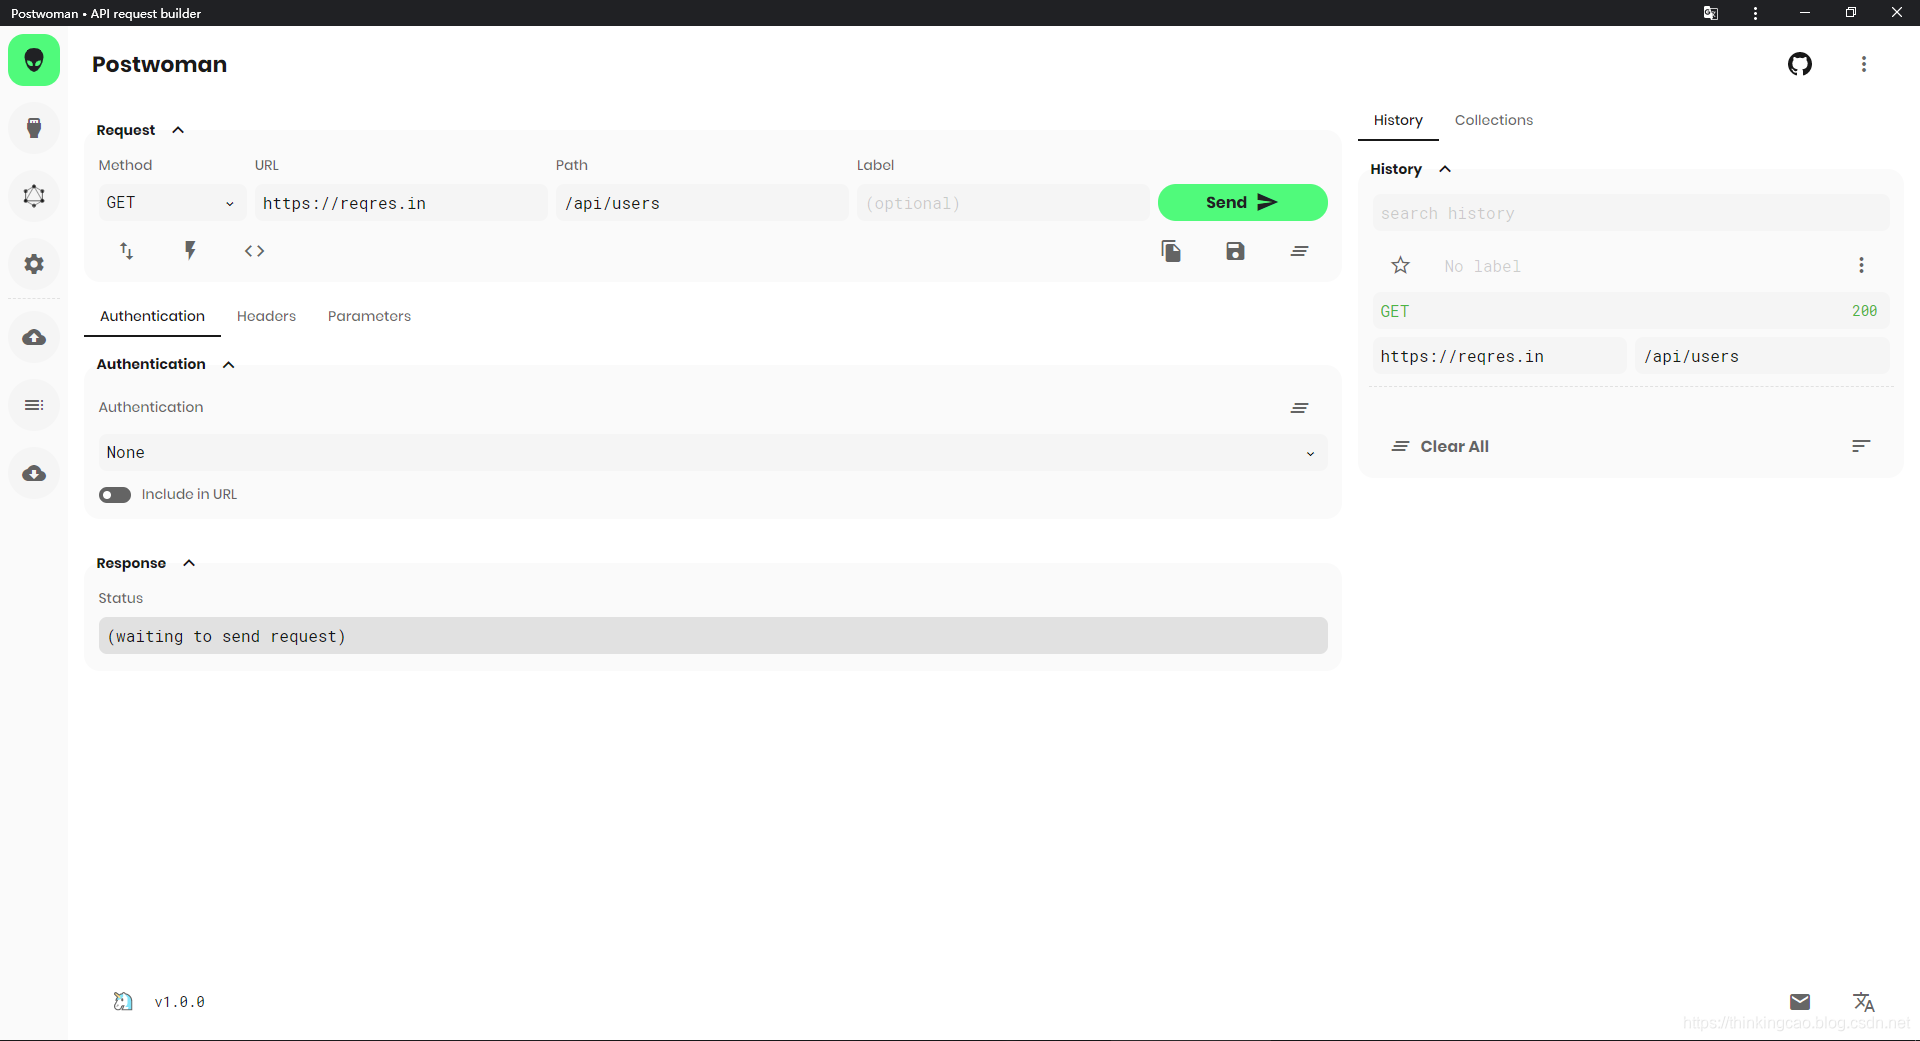
Task: Open the title bar three-dot menu
Action: click(1755, 13)
